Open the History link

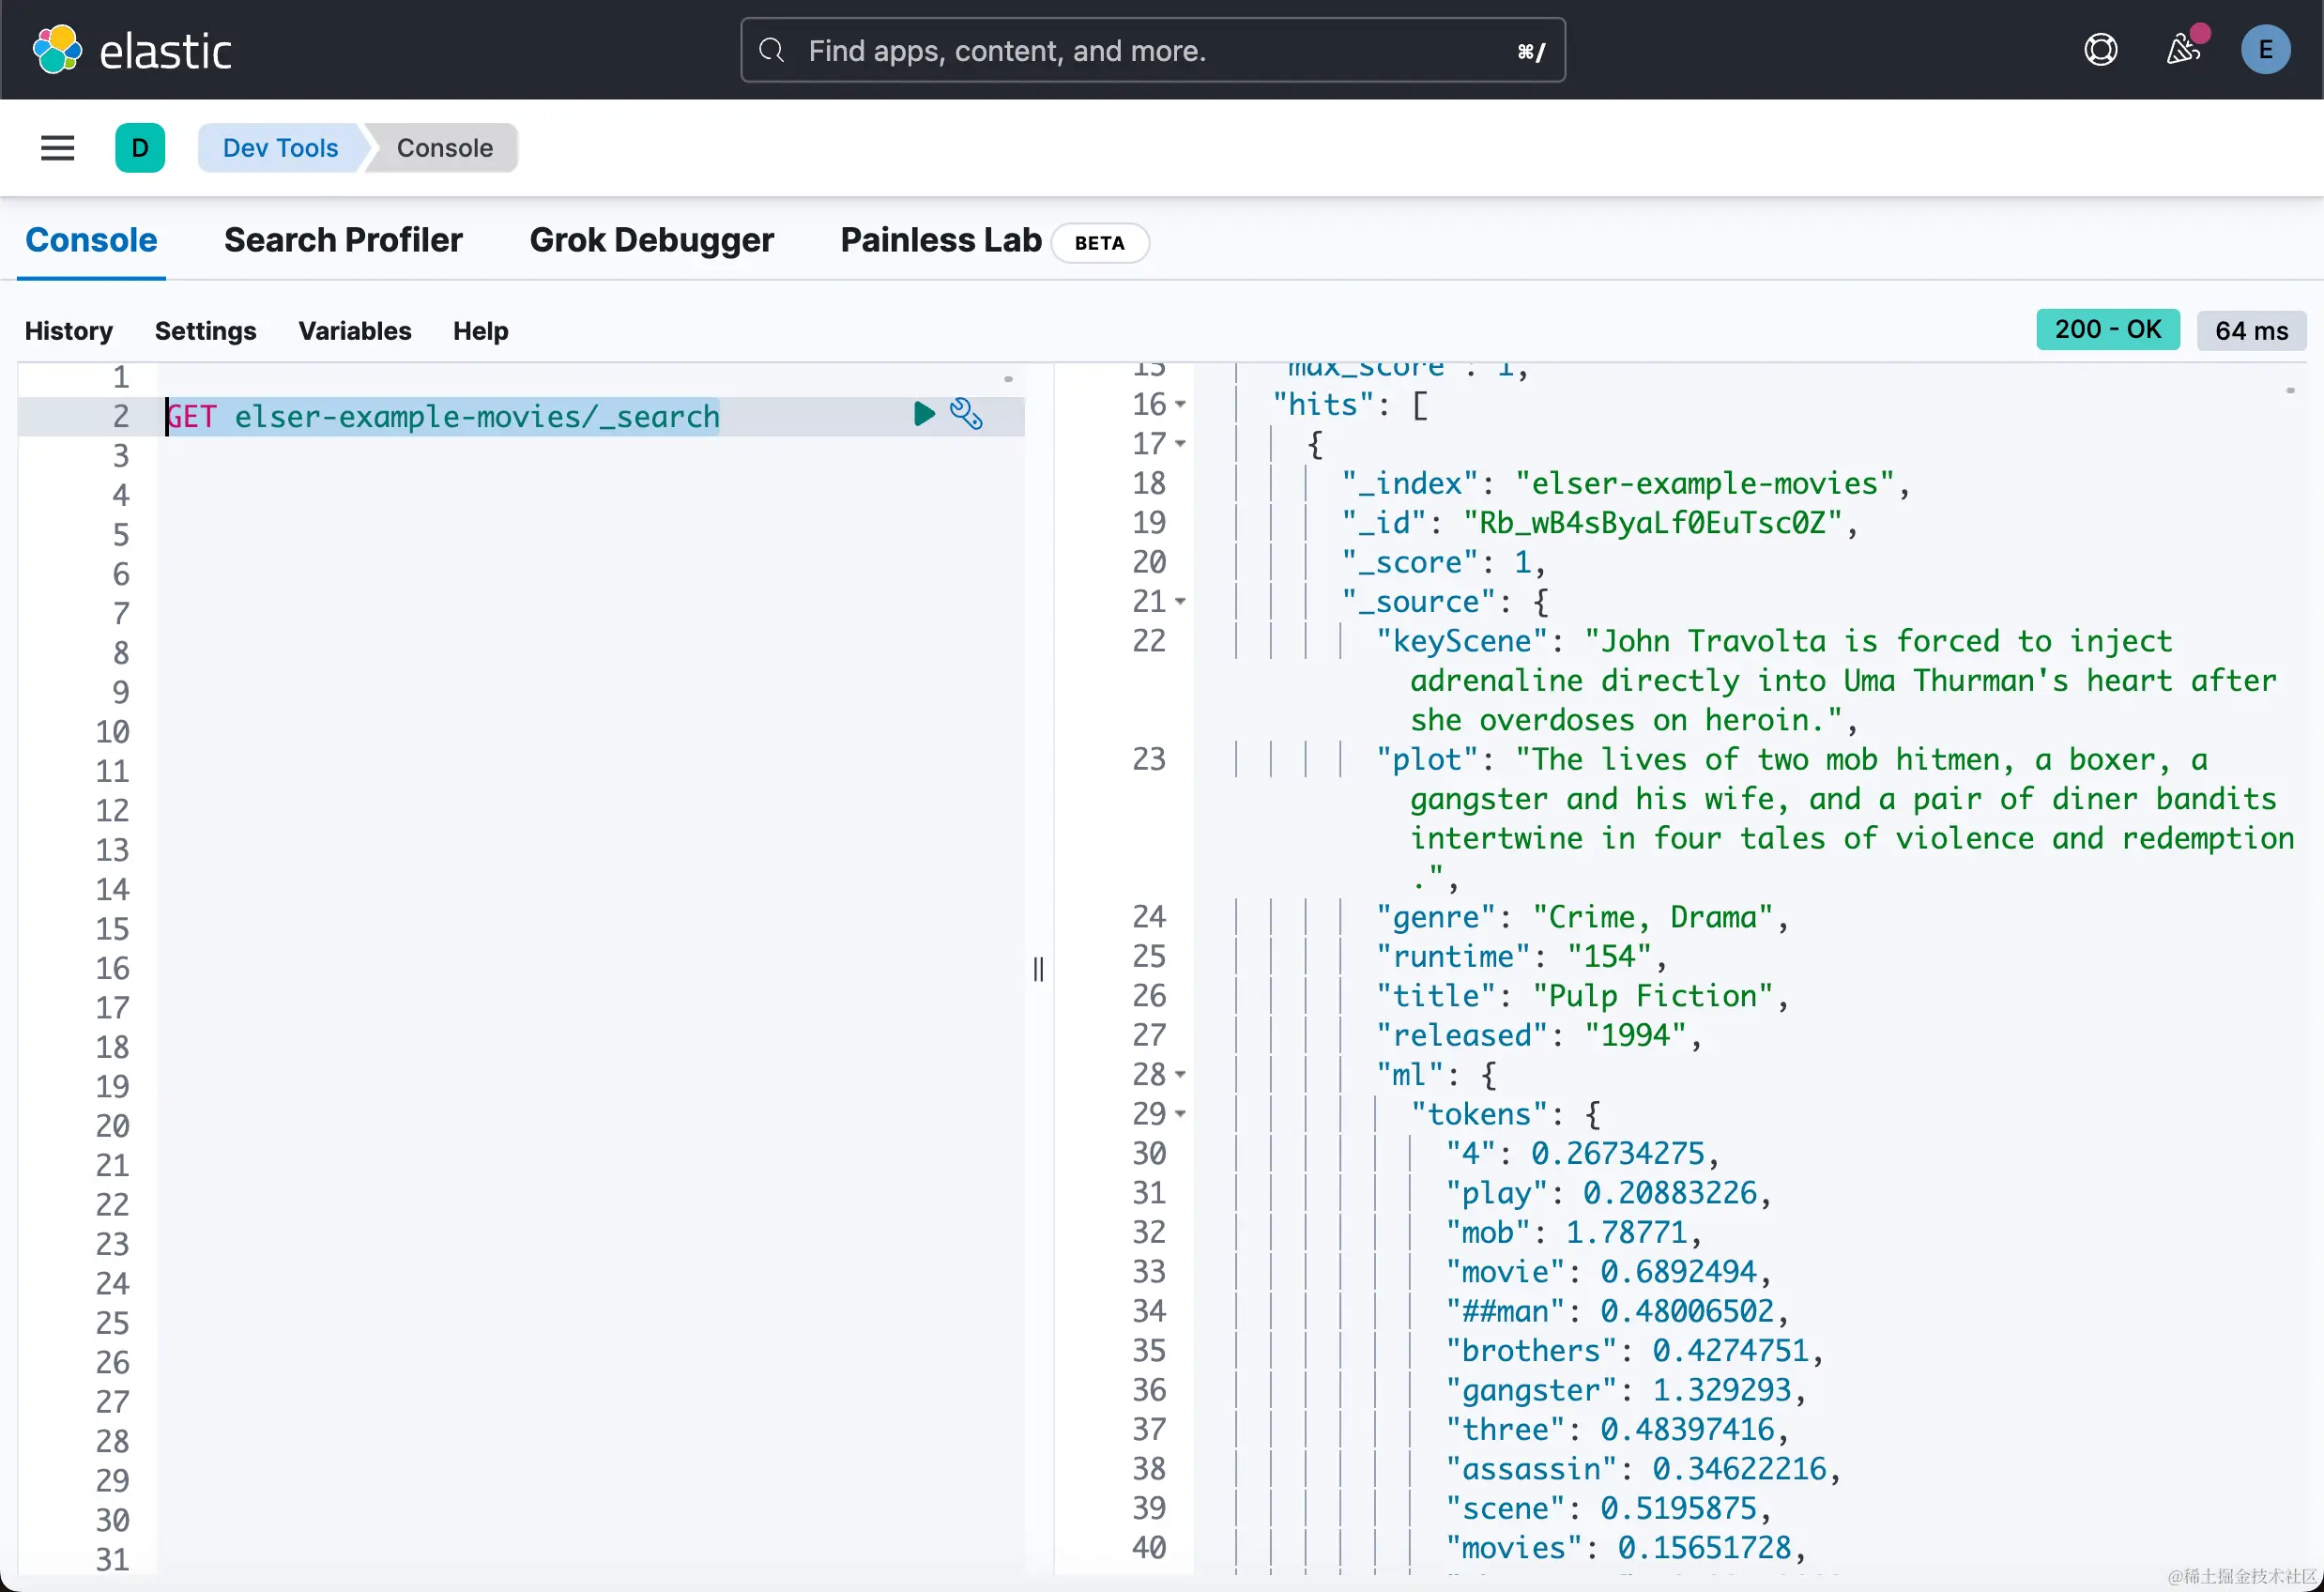coord(68,331)
